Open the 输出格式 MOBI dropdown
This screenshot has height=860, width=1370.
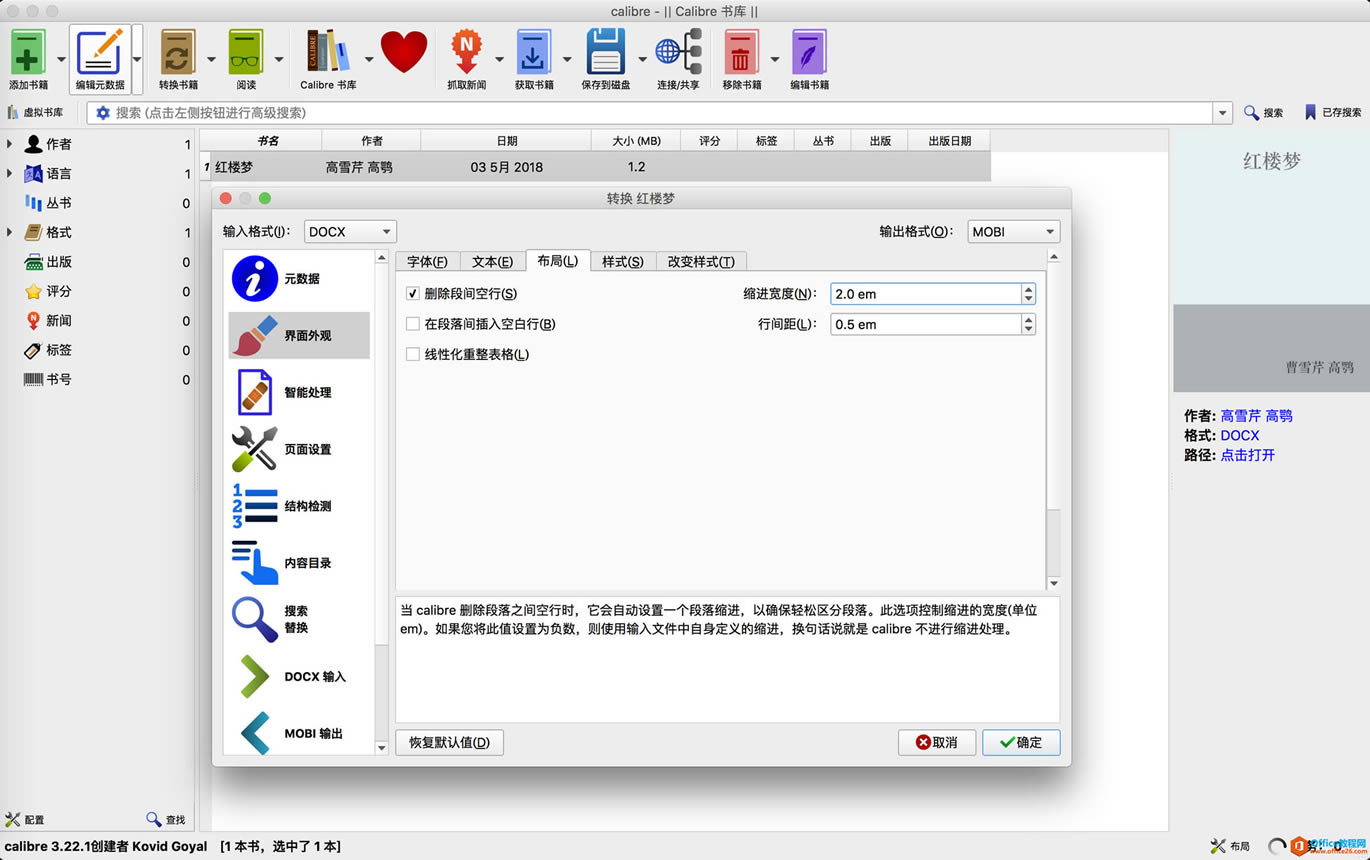click(1012, 231)
